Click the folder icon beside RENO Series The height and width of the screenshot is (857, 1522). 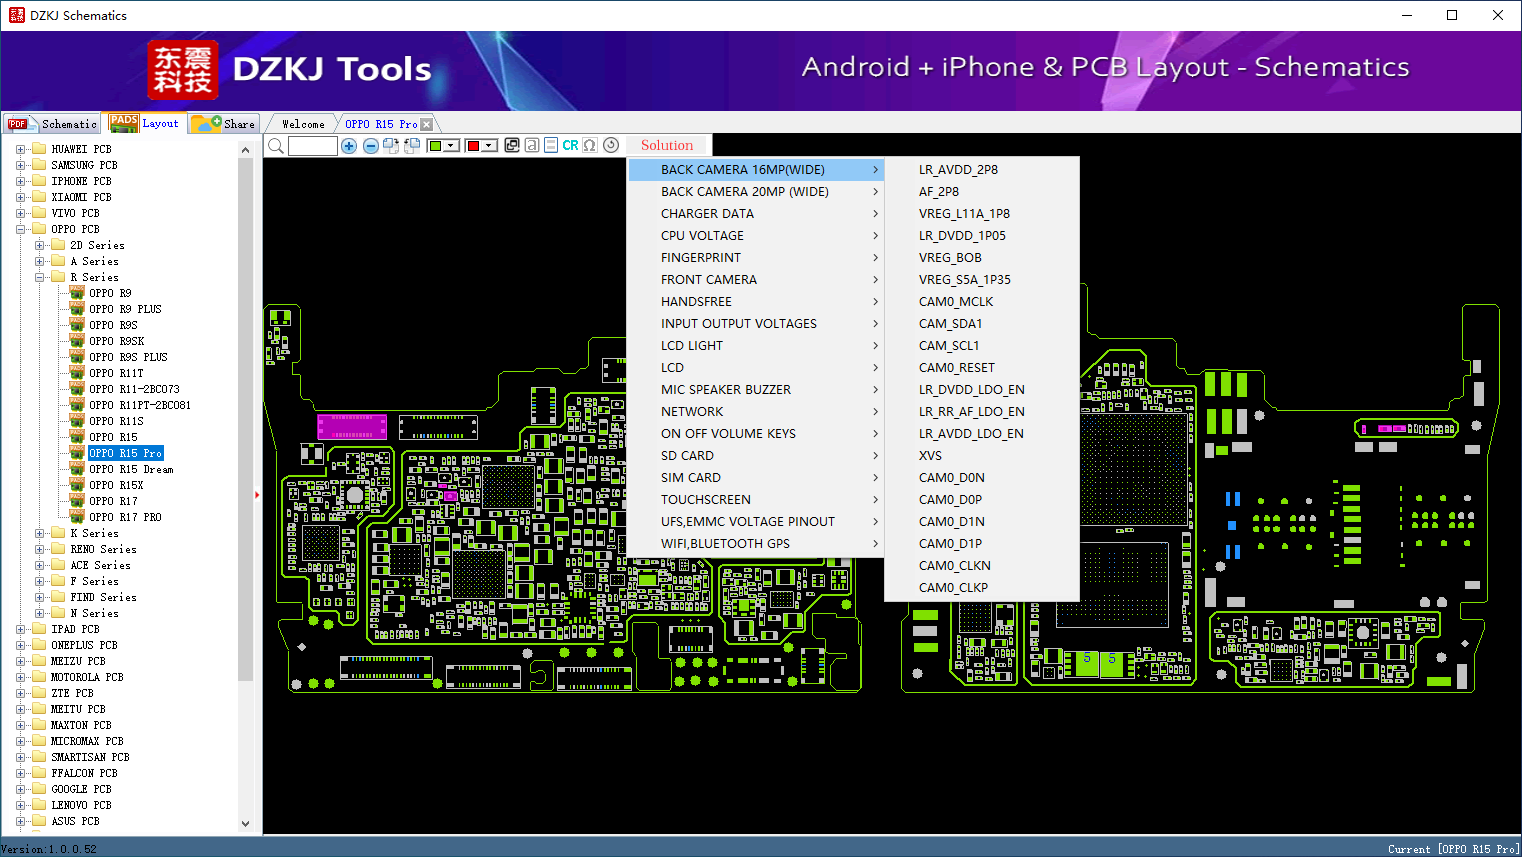tap(58, 549)
